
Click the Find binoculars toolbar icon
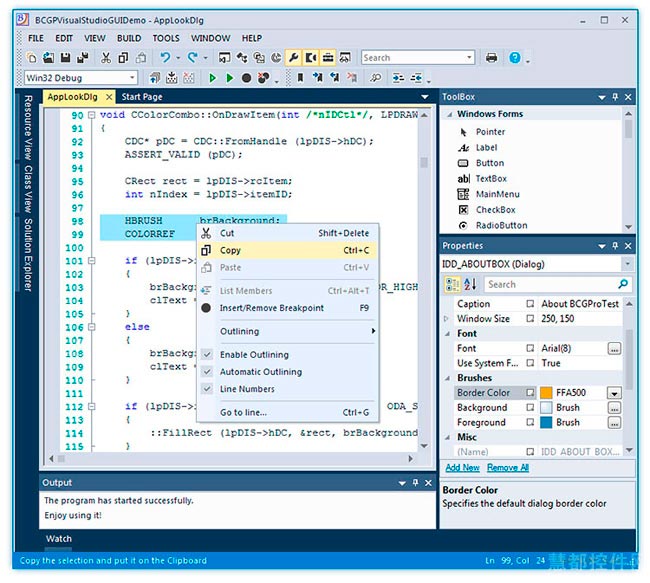pos(376,78)
